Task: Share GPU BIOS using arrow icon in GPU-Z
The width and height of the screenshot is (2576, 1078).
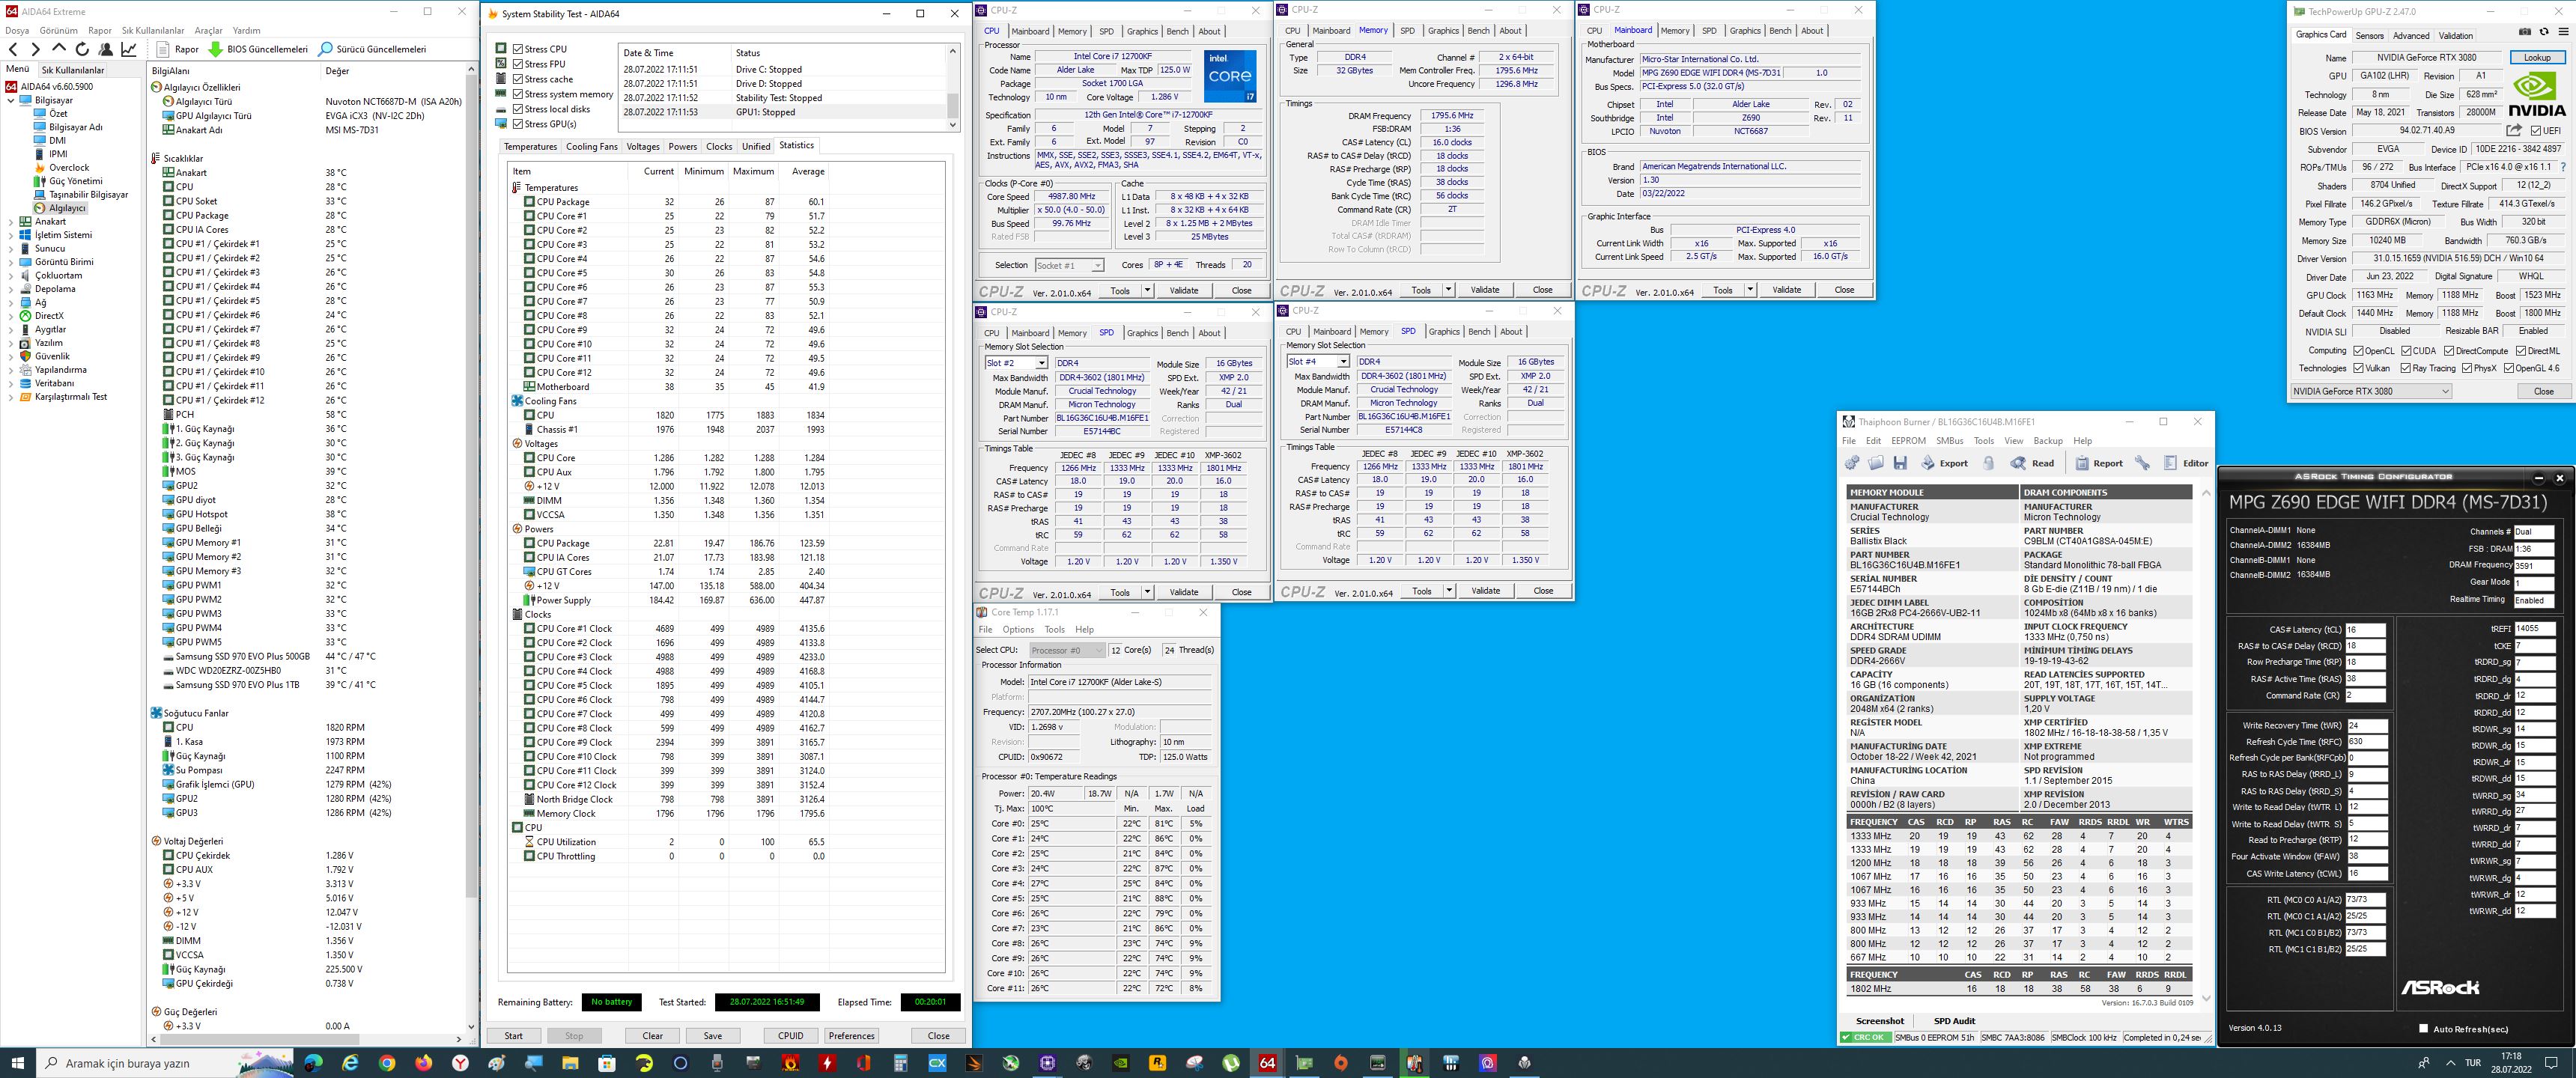Action: (2514, 130)
